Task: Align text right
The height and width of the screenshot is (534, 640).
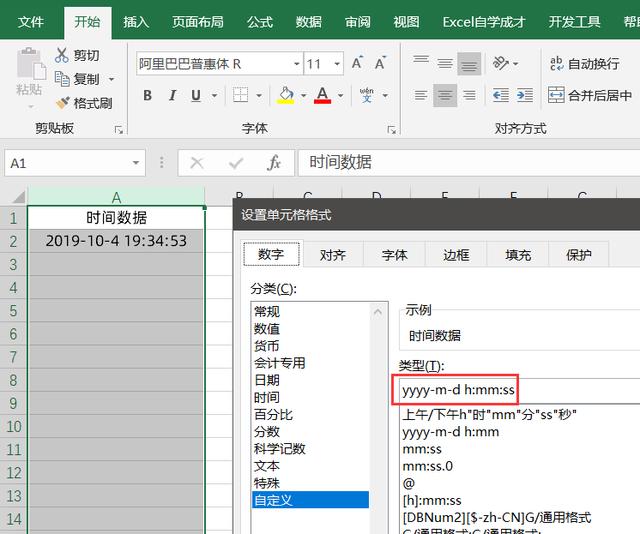Action: (x=469, y=96)
